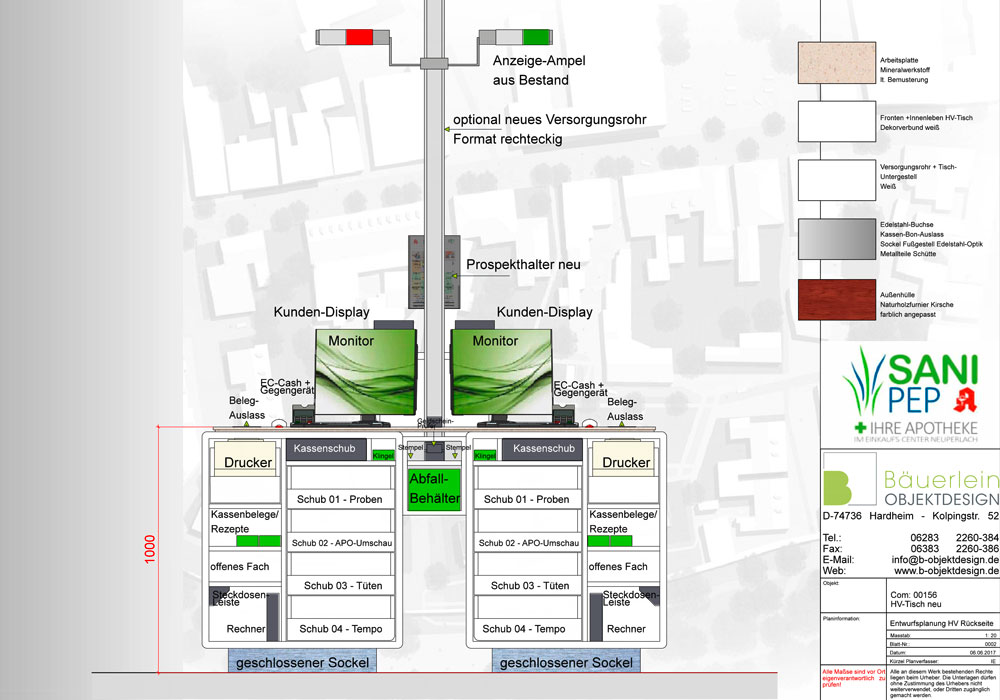This screenshot has width=1000, height=700.
Task: Select the left Kassenschub header bar
Action: (x=325, y=448)
